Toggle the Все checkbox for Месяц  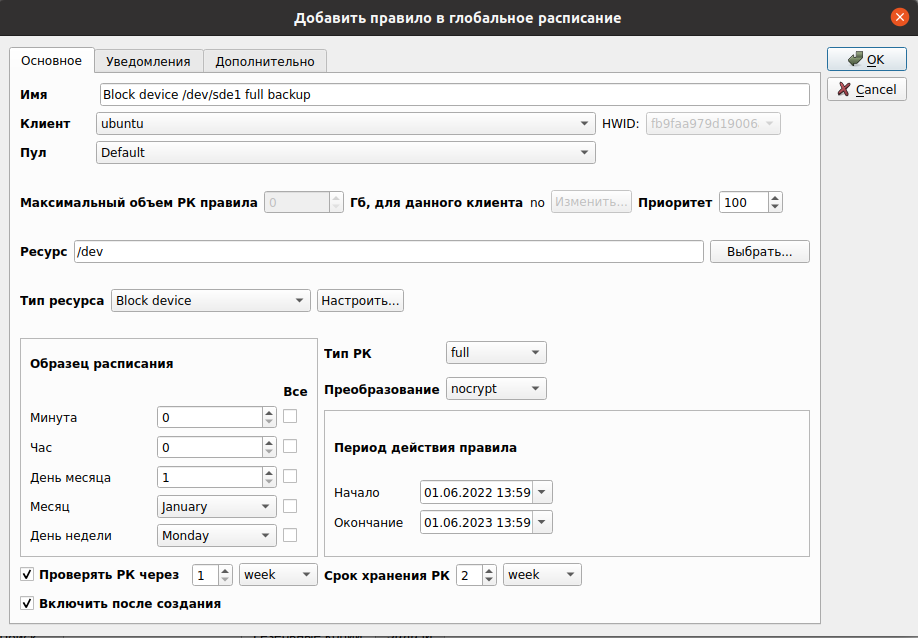click(x=290, y=506)
